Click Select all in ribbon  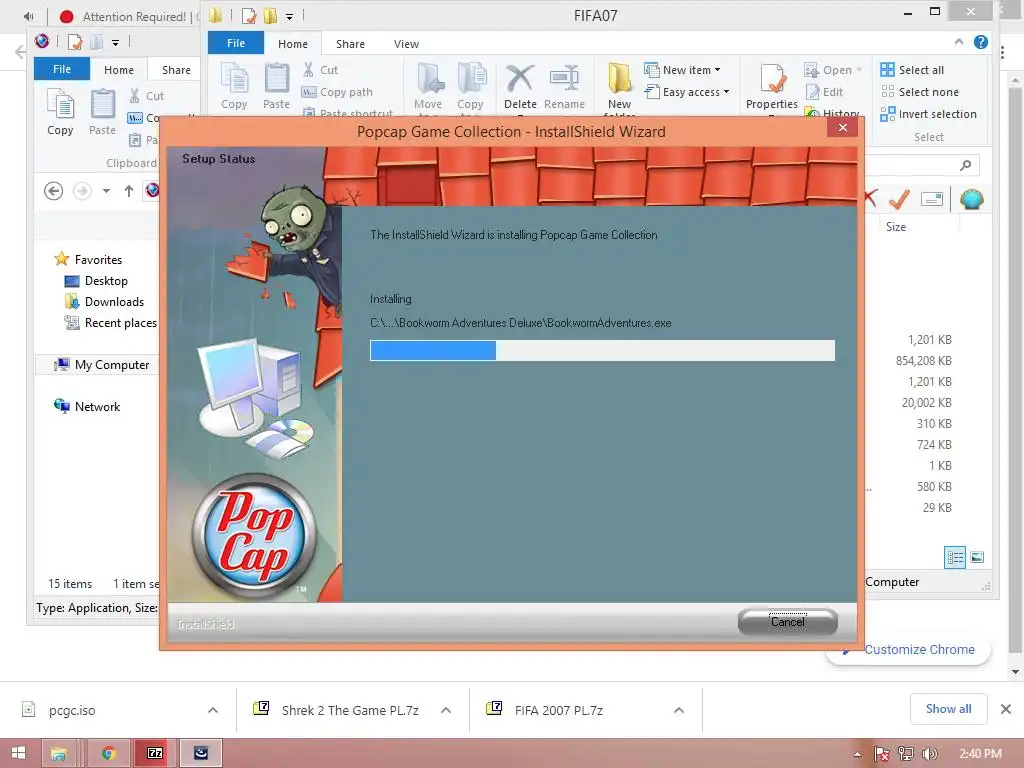912,70
